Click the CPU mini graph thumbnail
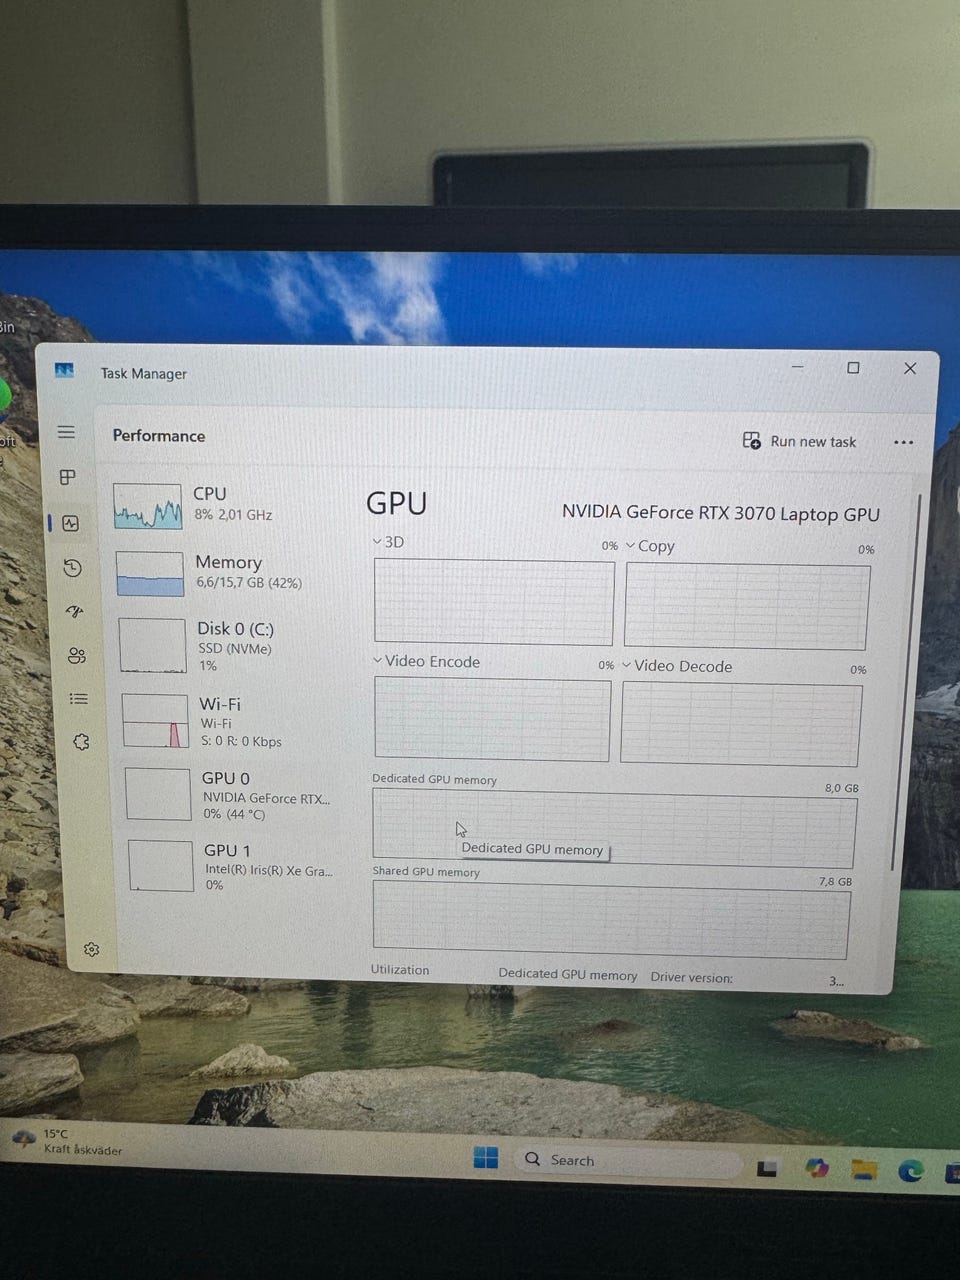 click(x=147, y=506)
